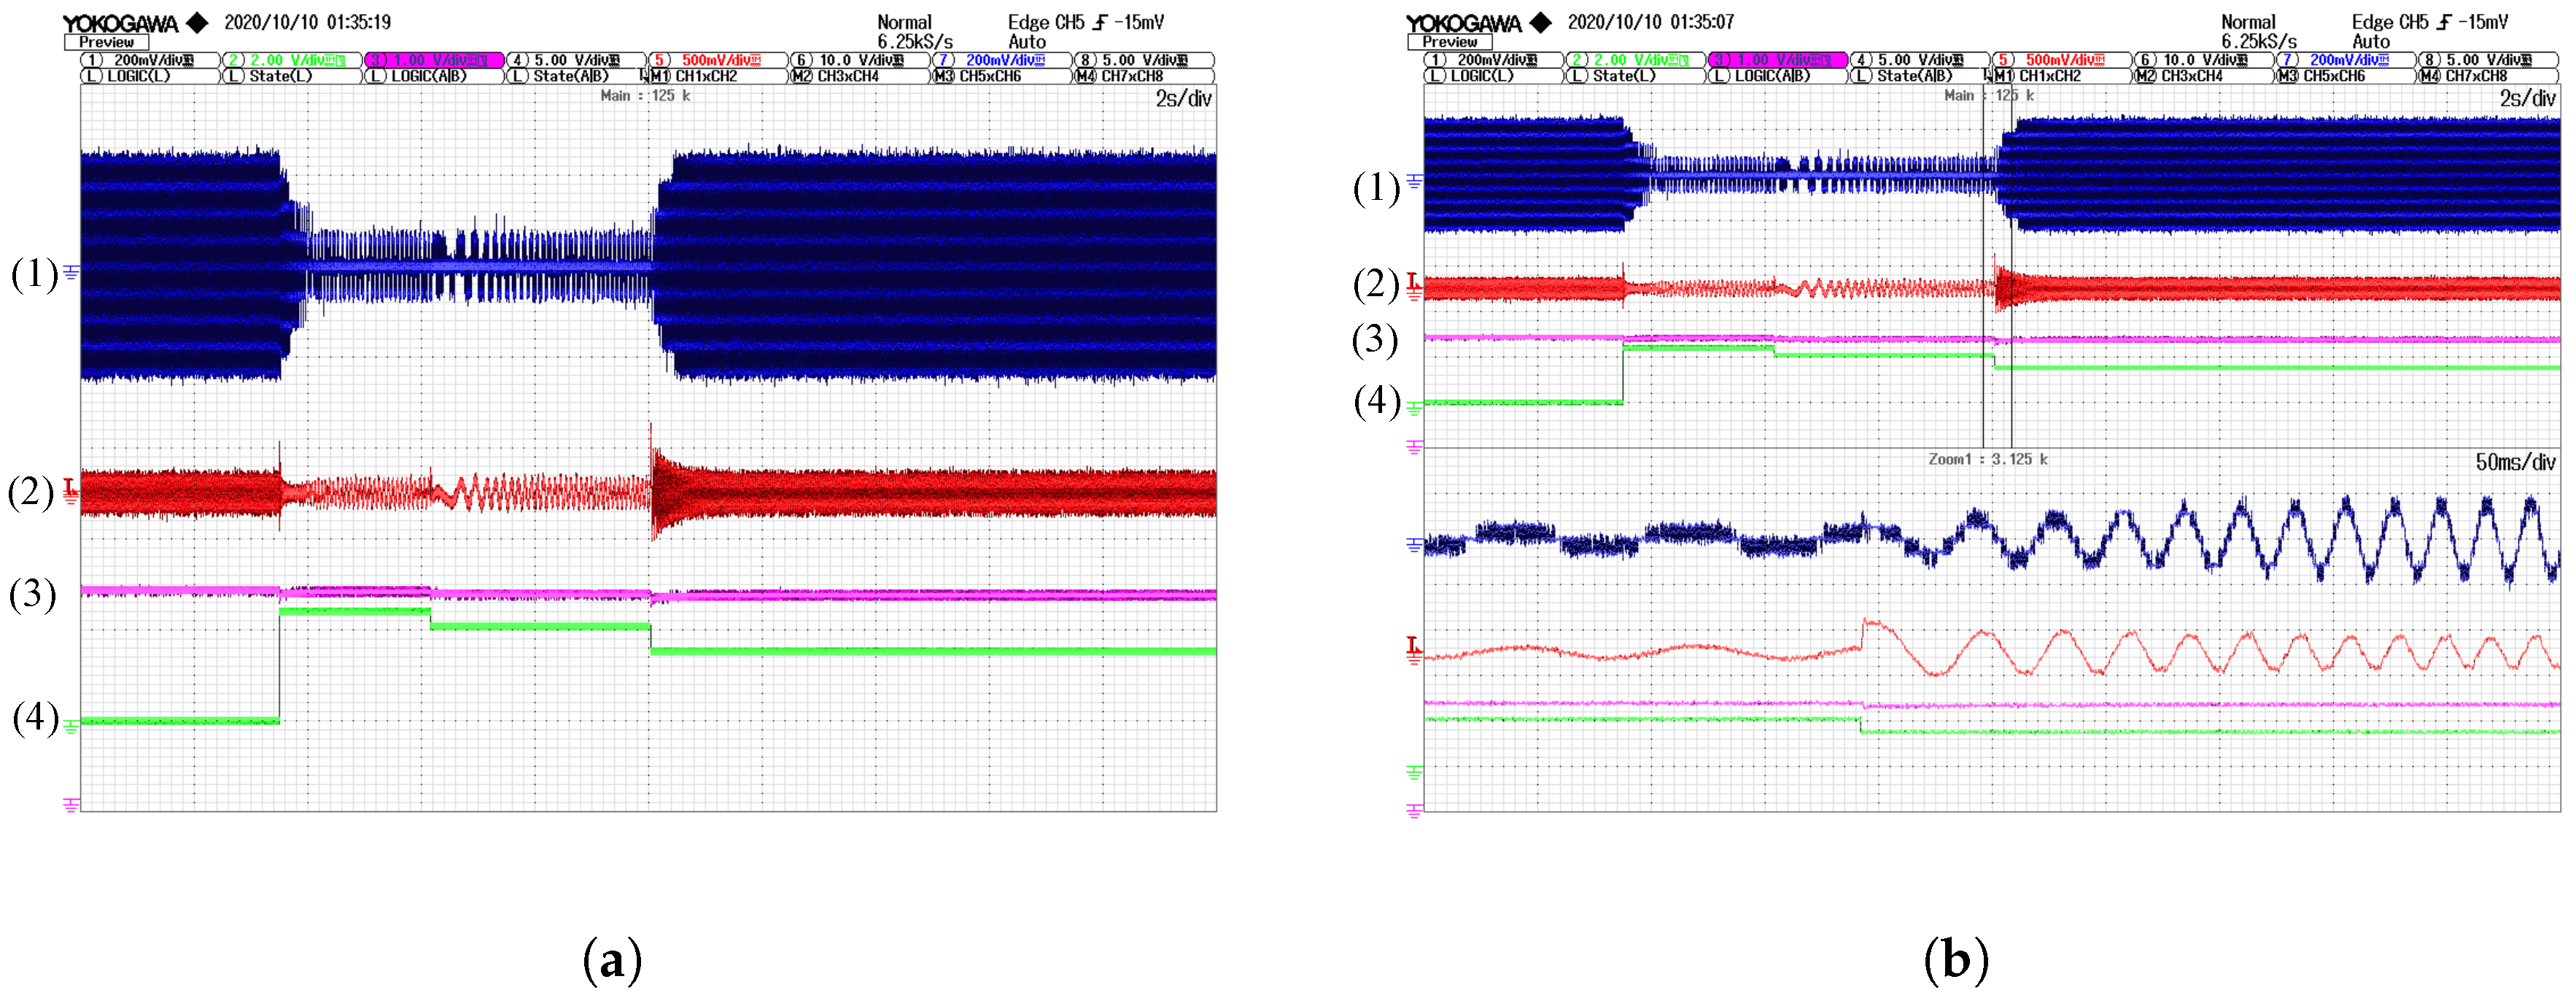
Task: Click the M1 badge in panel (a)
Action: pyautogui.click(x=660, y=76)
